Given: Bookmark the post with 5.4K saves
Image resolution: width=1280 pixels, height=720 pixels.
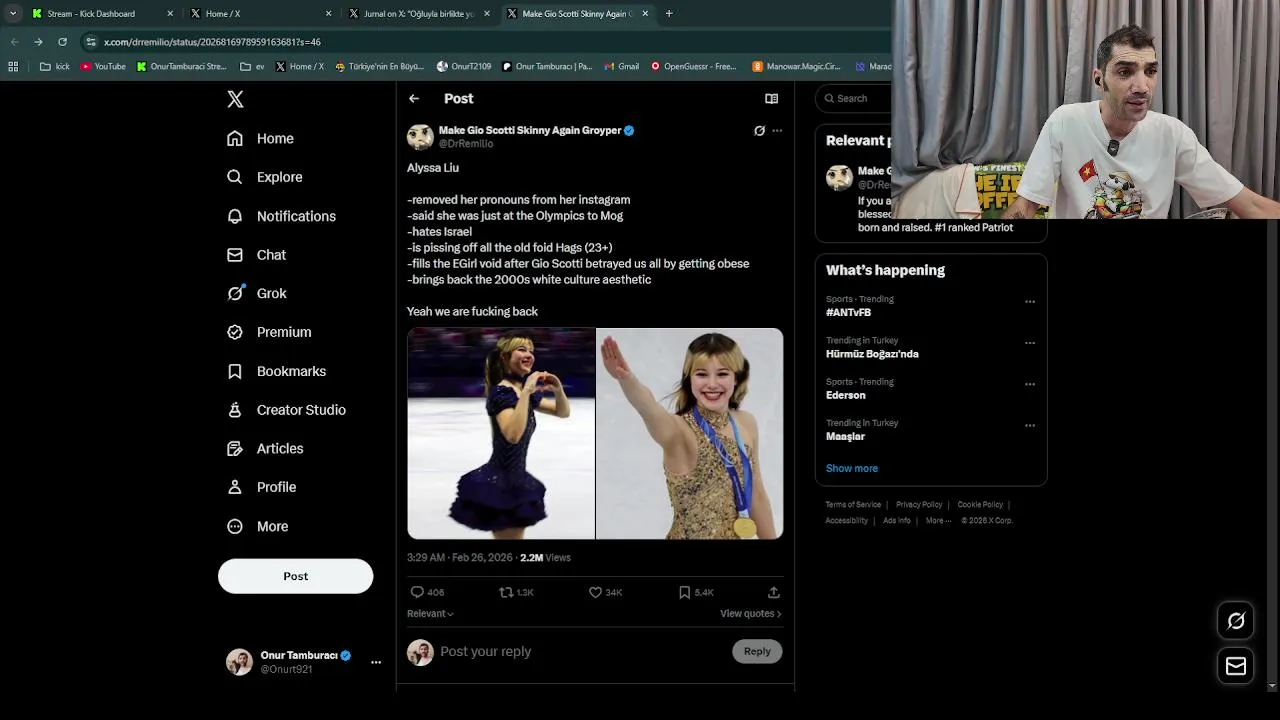Looking at the screenshot, I should (x=685, y=592).
